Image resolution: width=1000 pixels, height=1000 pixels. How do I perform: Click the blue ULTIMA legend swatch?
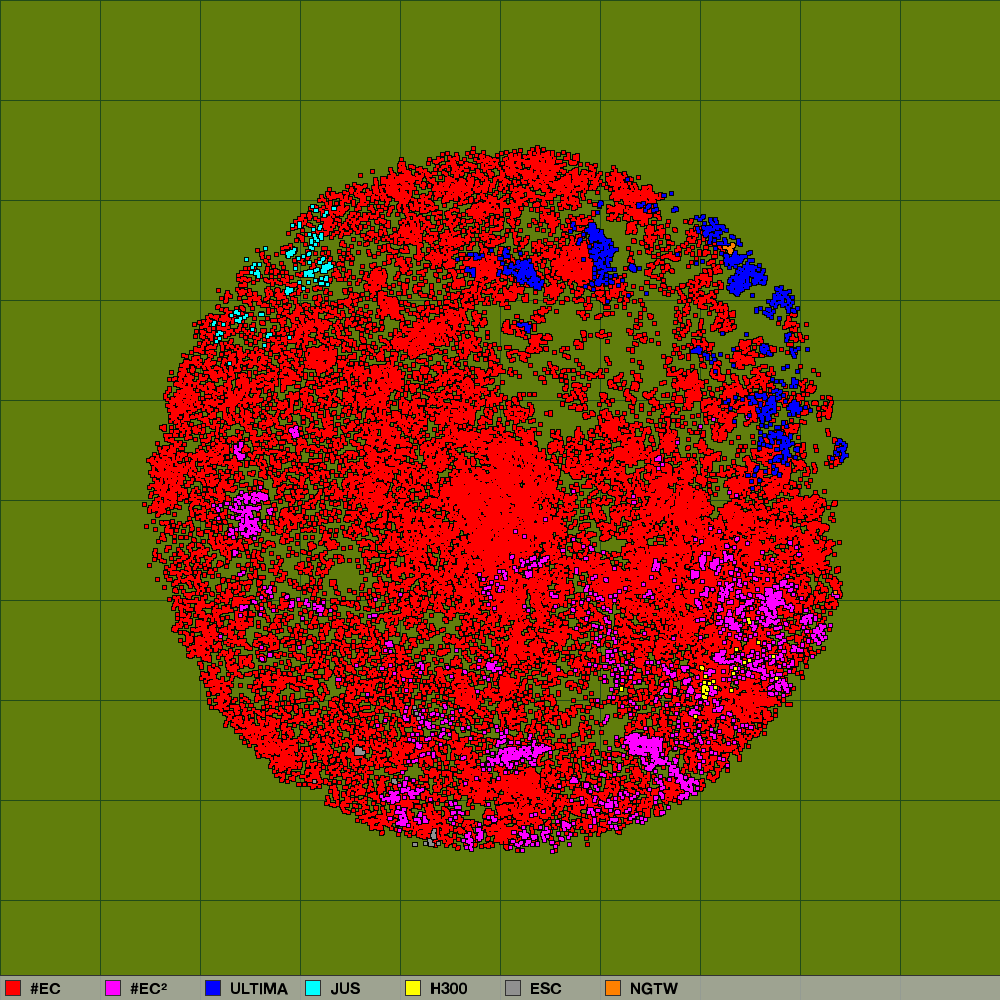click(x=213, y=988)
